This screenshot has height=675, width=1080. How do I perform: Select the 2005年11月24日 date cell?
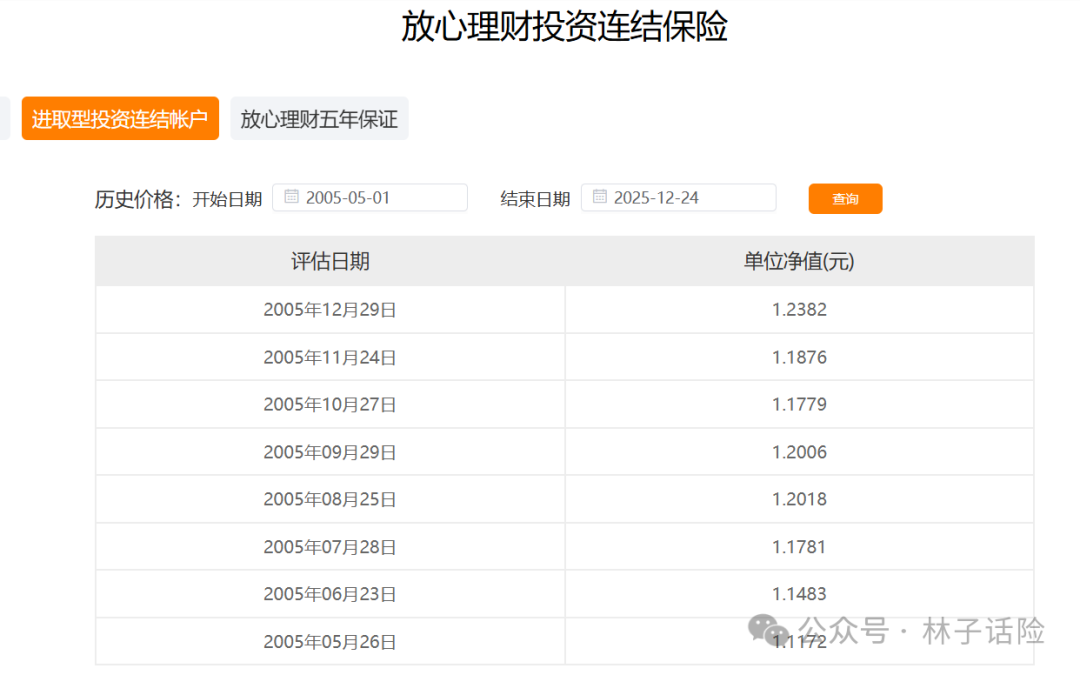point(330,357)
